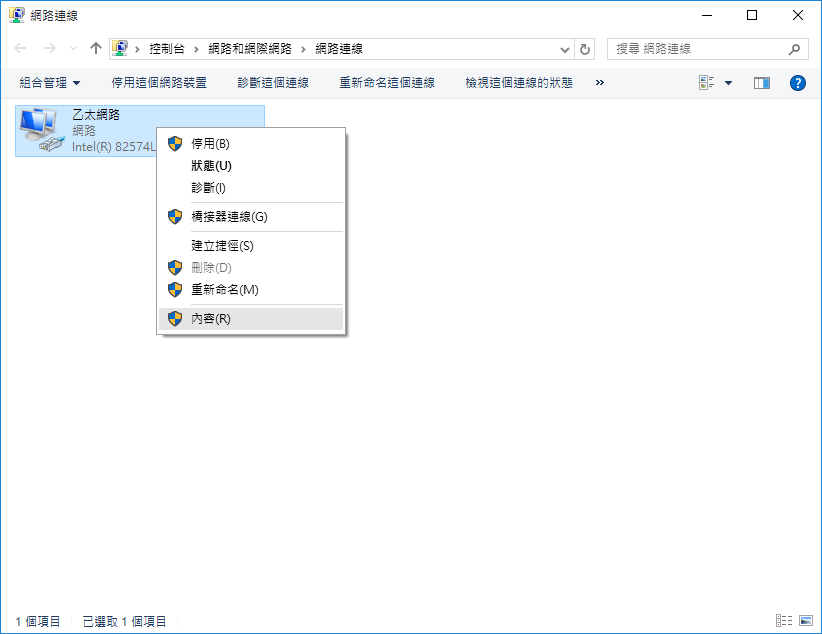822x634 pixels.
Task: Click 診斷這個連線 on the toolbar
Action: (x=273, y=83)
